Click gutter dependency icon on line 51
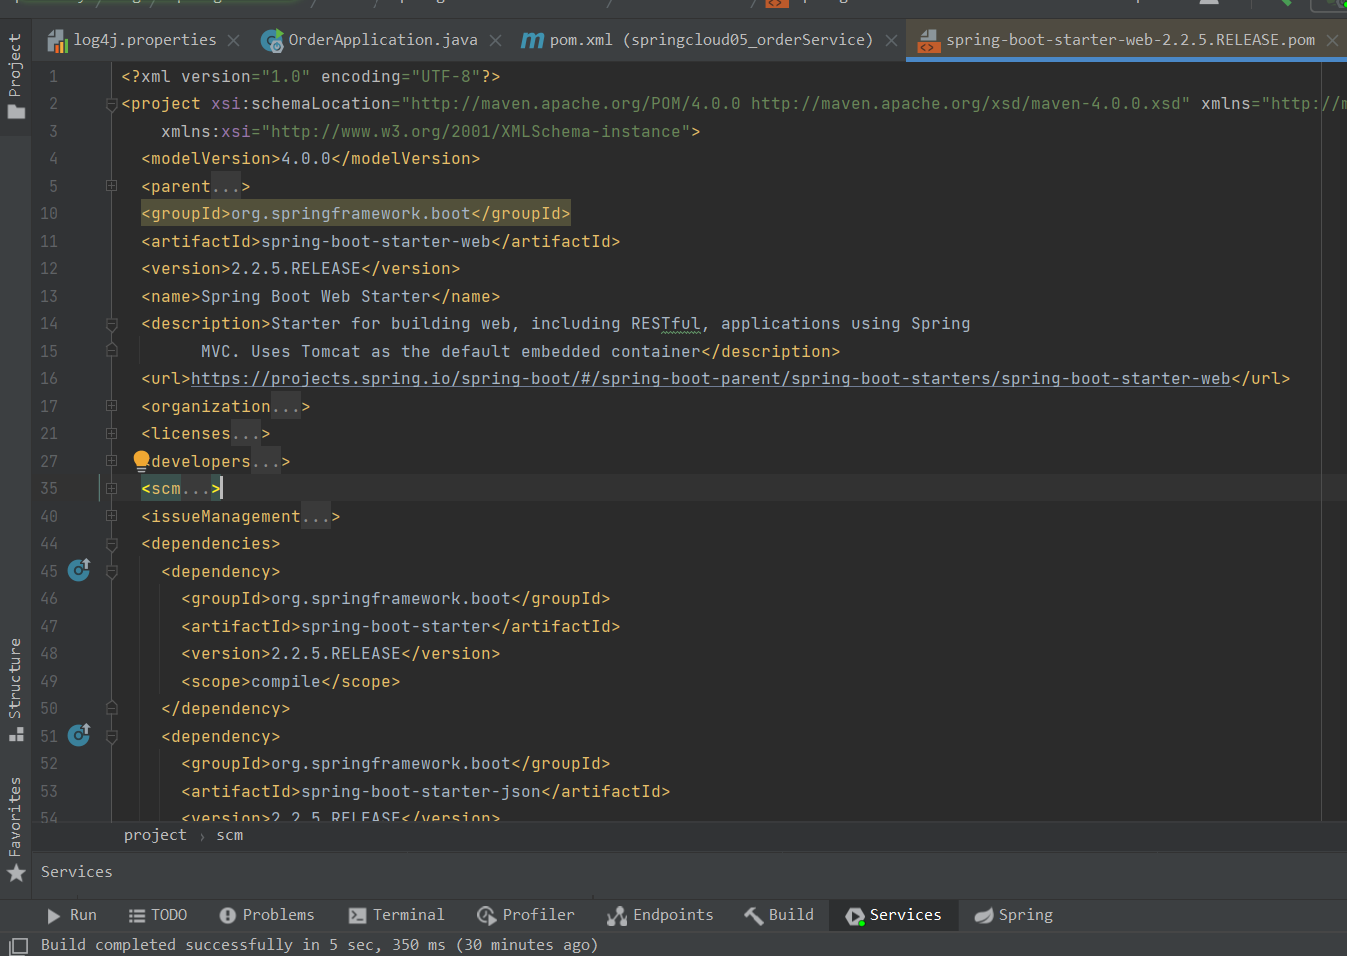This screenshot has height=956, width=1347. pos(79,735)
